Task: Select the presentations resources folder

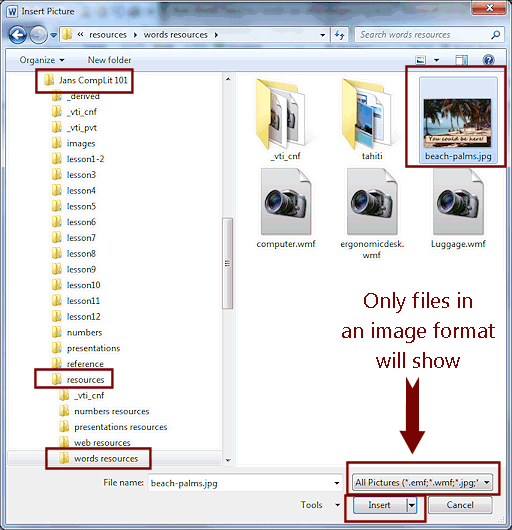Action: [113, 427]
